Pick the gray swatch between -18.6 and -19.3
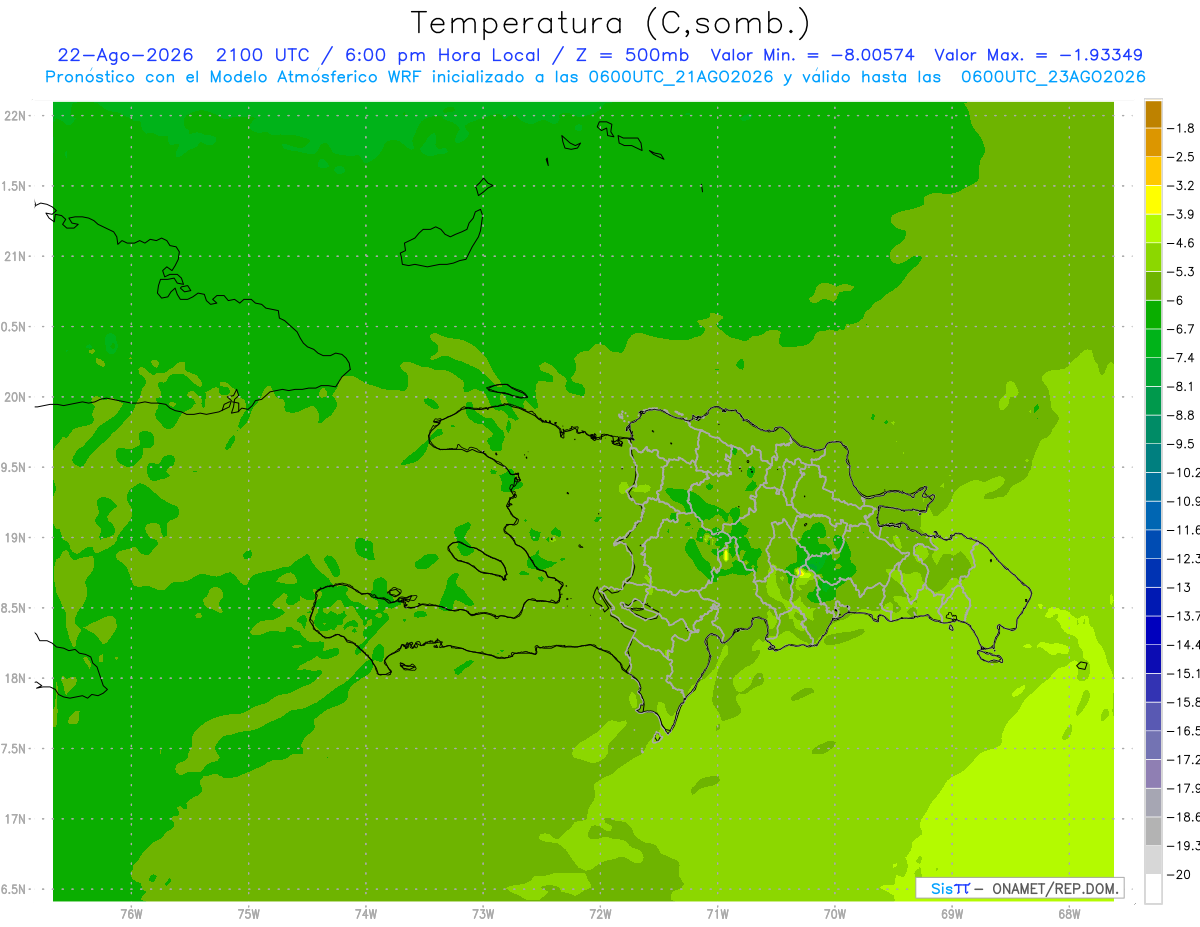Viewport: 1200px width, 927px height. 1153,831
